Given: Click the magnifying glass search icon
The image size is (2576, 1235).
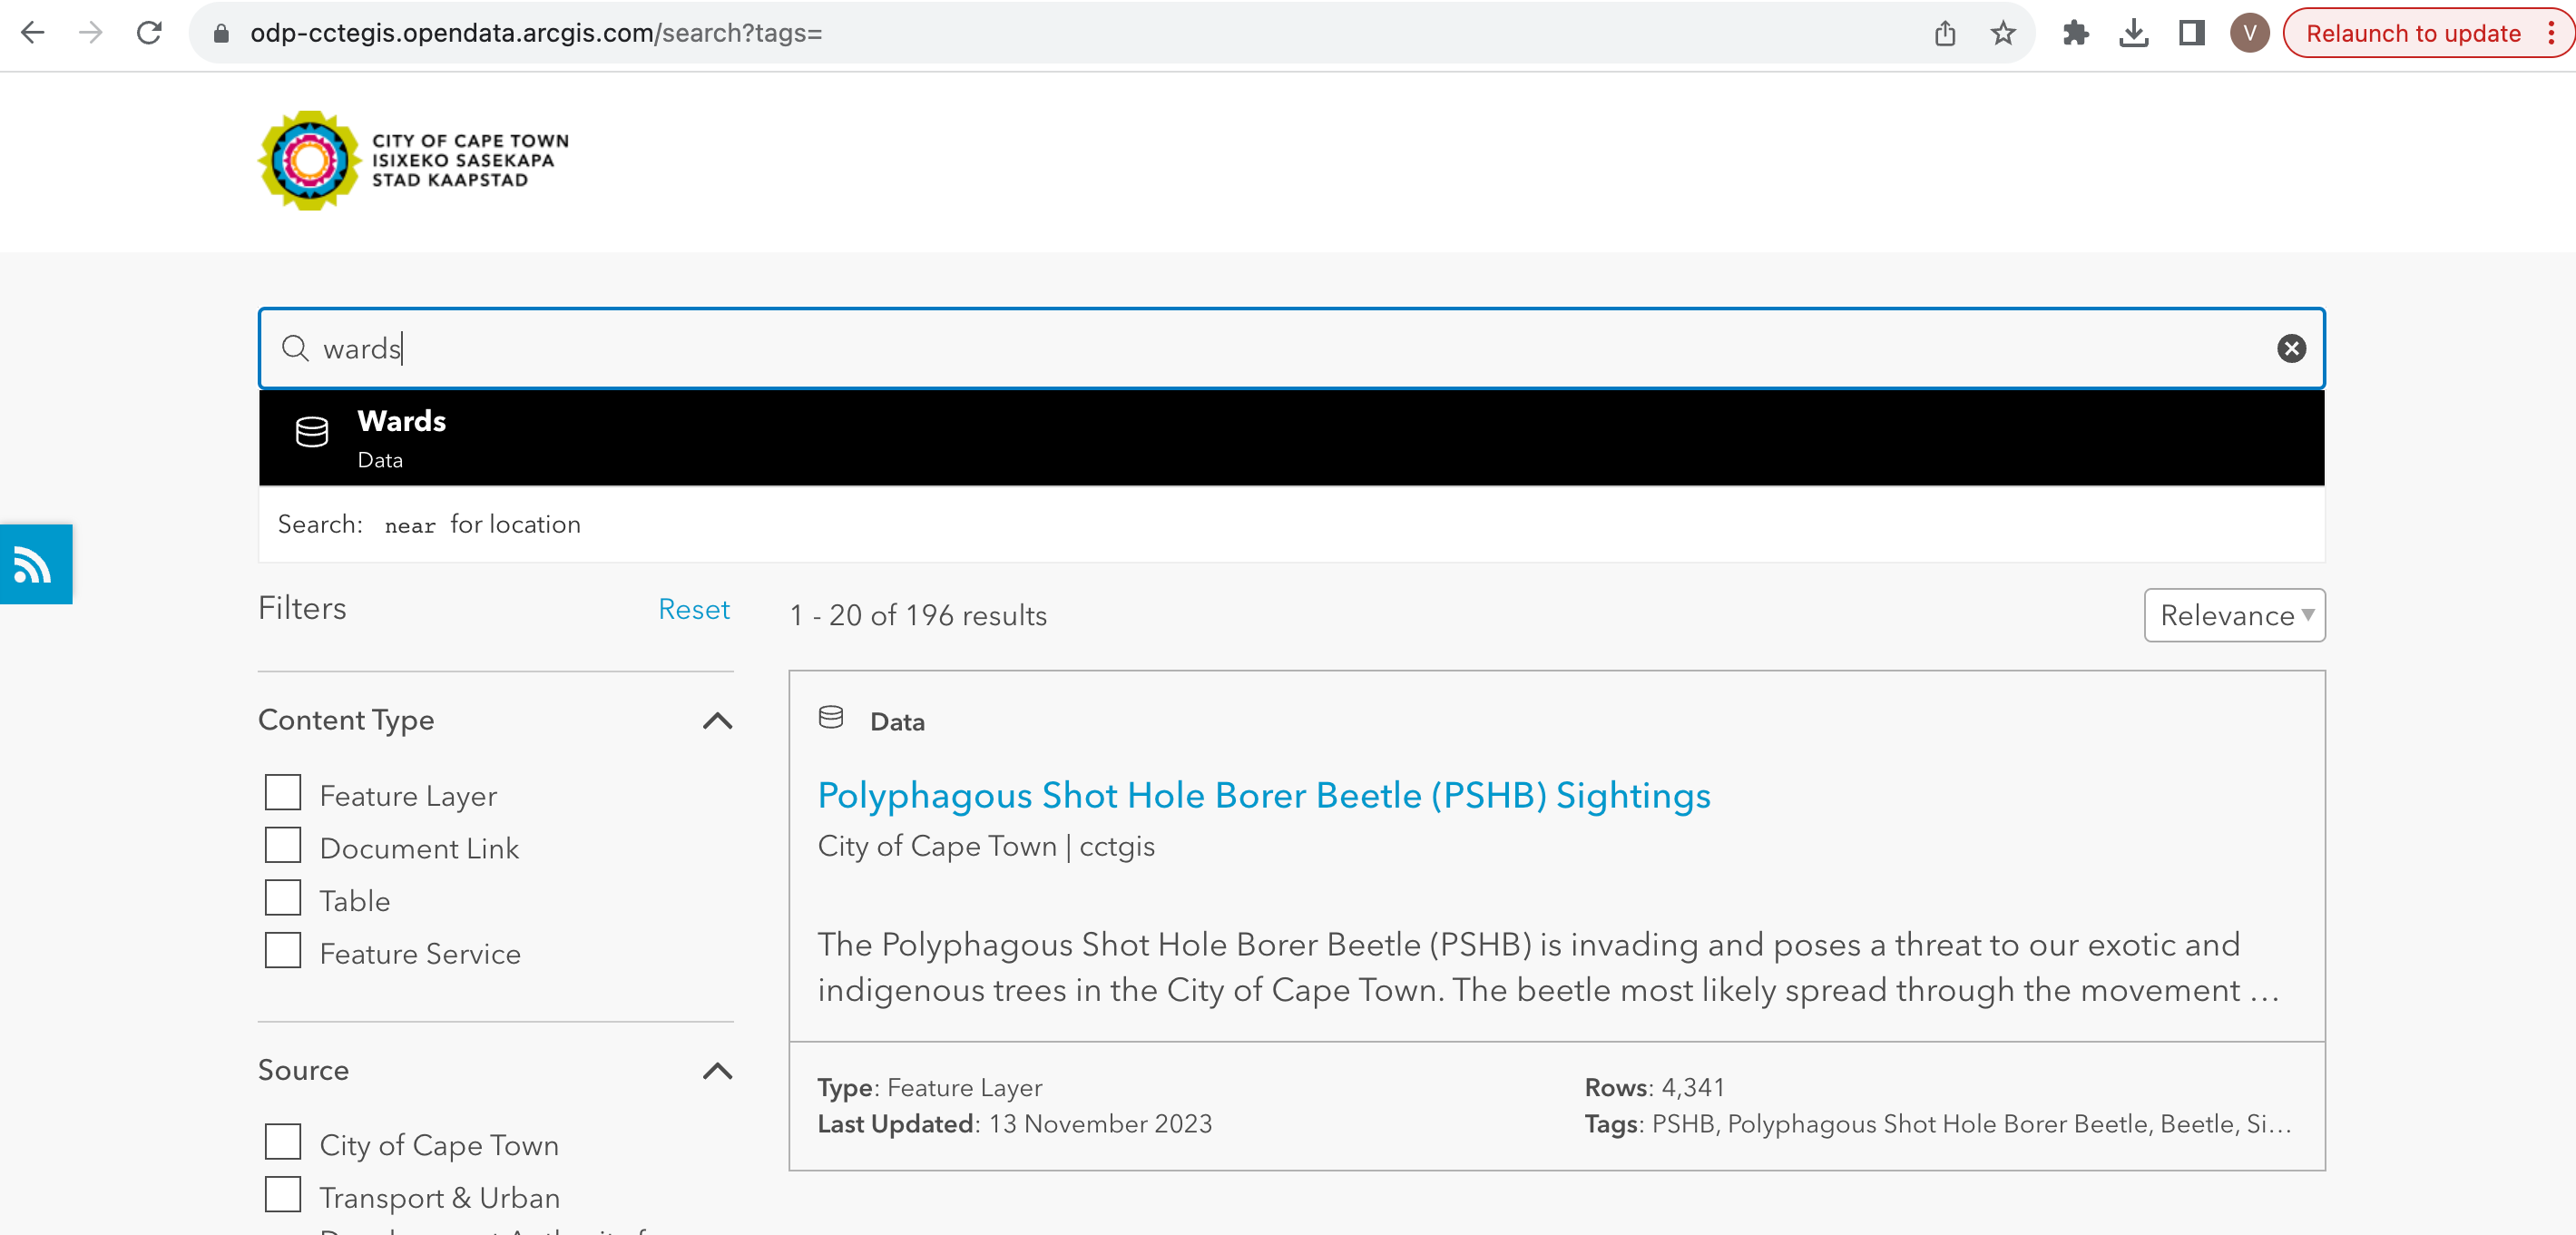Looking at the screenshot, I should coord(295,348).
